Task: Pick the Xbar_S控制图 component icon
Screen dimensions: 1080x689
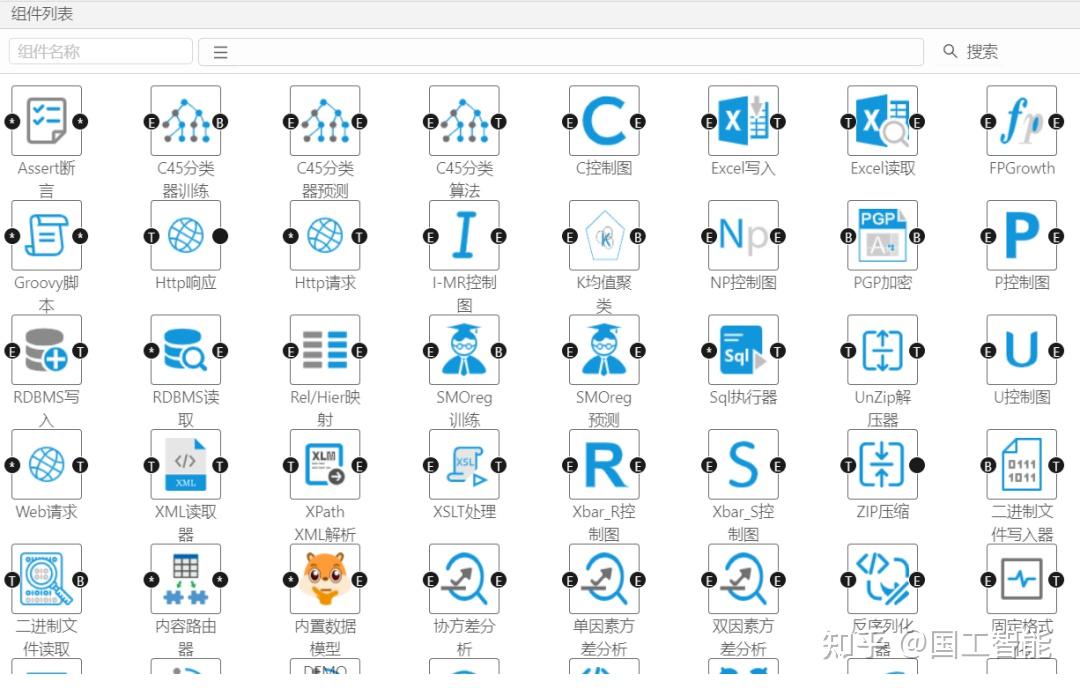Action: 743,464
